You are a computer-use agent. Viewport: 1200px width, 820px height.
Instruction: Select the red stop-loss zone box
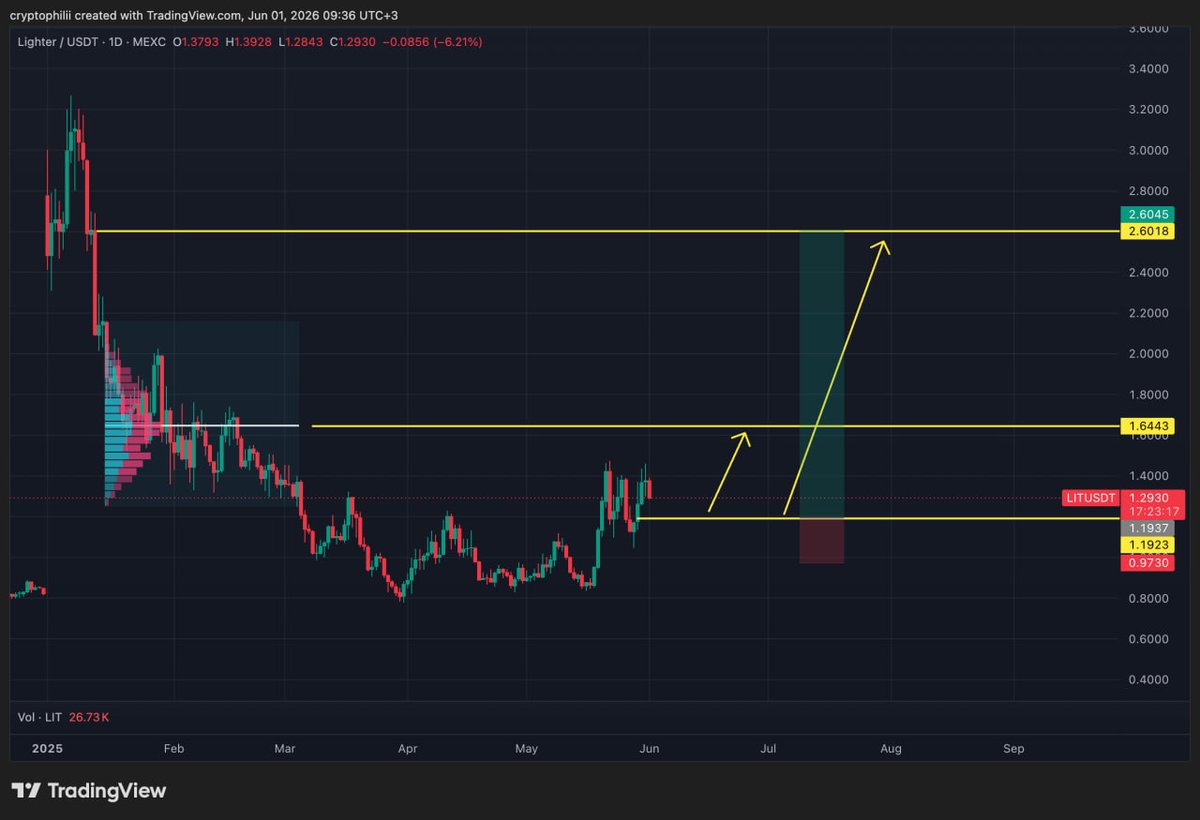[x=821, y=541]
